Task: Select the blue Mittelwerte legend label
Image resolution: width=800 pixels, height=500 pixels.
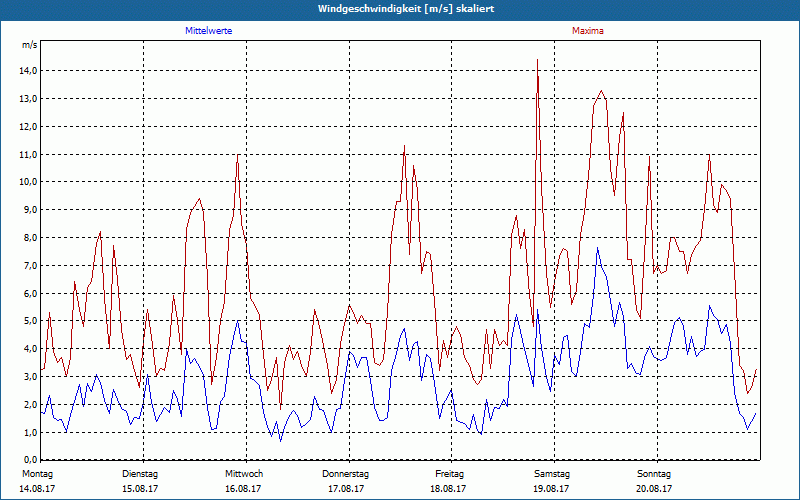Action: tap(209, 31)
